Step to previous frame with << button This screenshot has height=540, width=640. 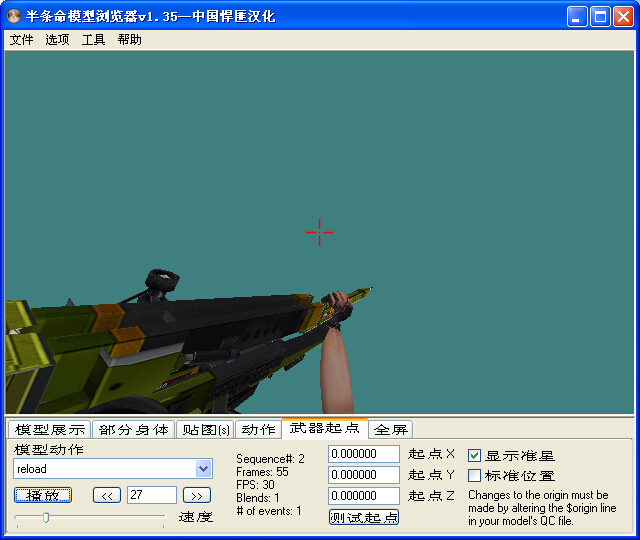click(107, 496)
